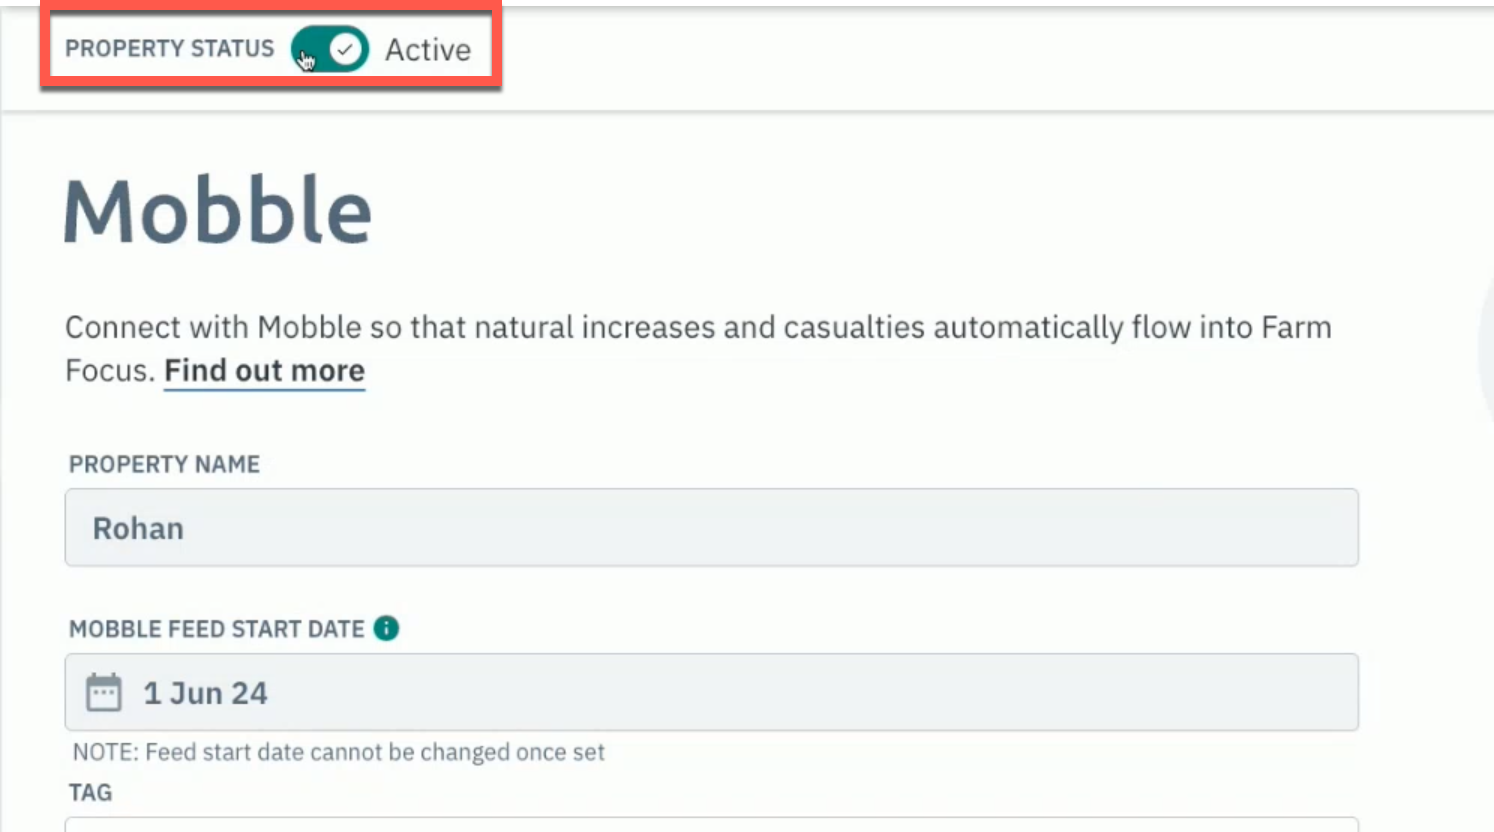Click empty area of the feed start date box
This screenshot has height=832, width=1494.
810,692
